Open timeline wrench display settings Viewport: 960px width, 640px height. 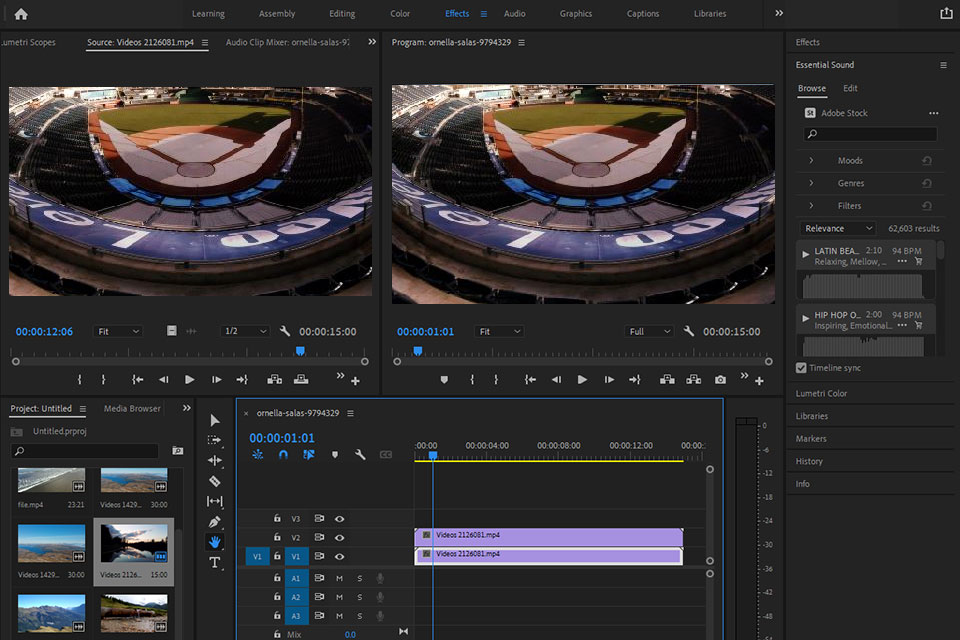tap(360, 455)
